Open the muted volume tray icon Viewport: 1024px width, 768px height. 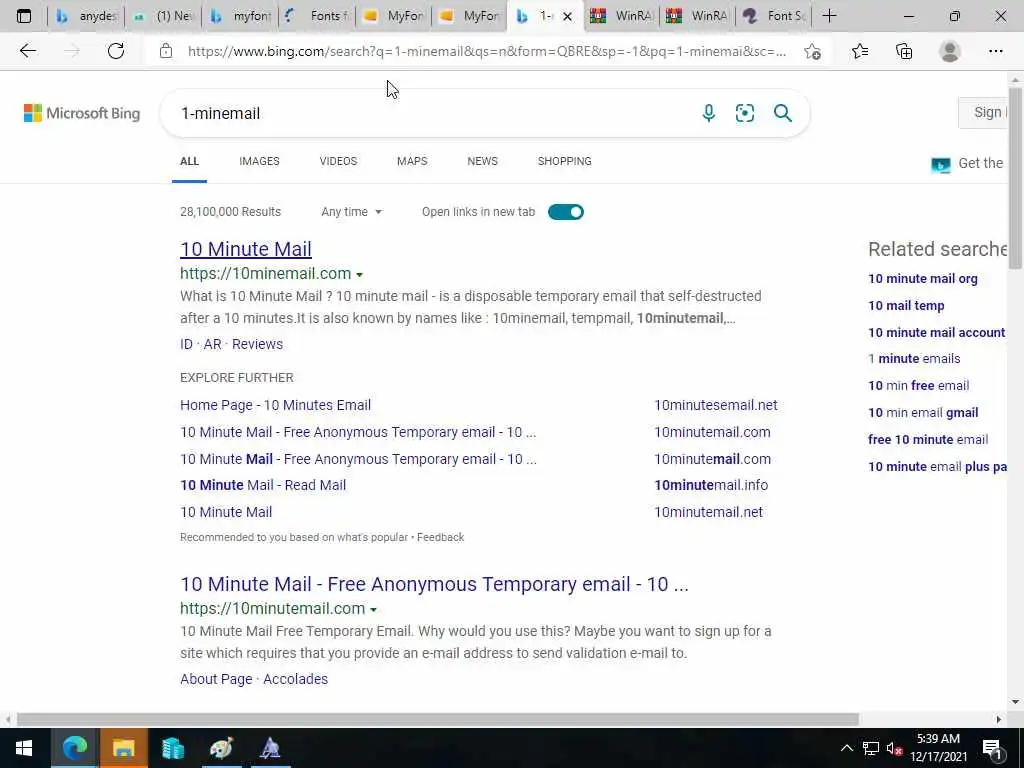[x=894, y=748]
